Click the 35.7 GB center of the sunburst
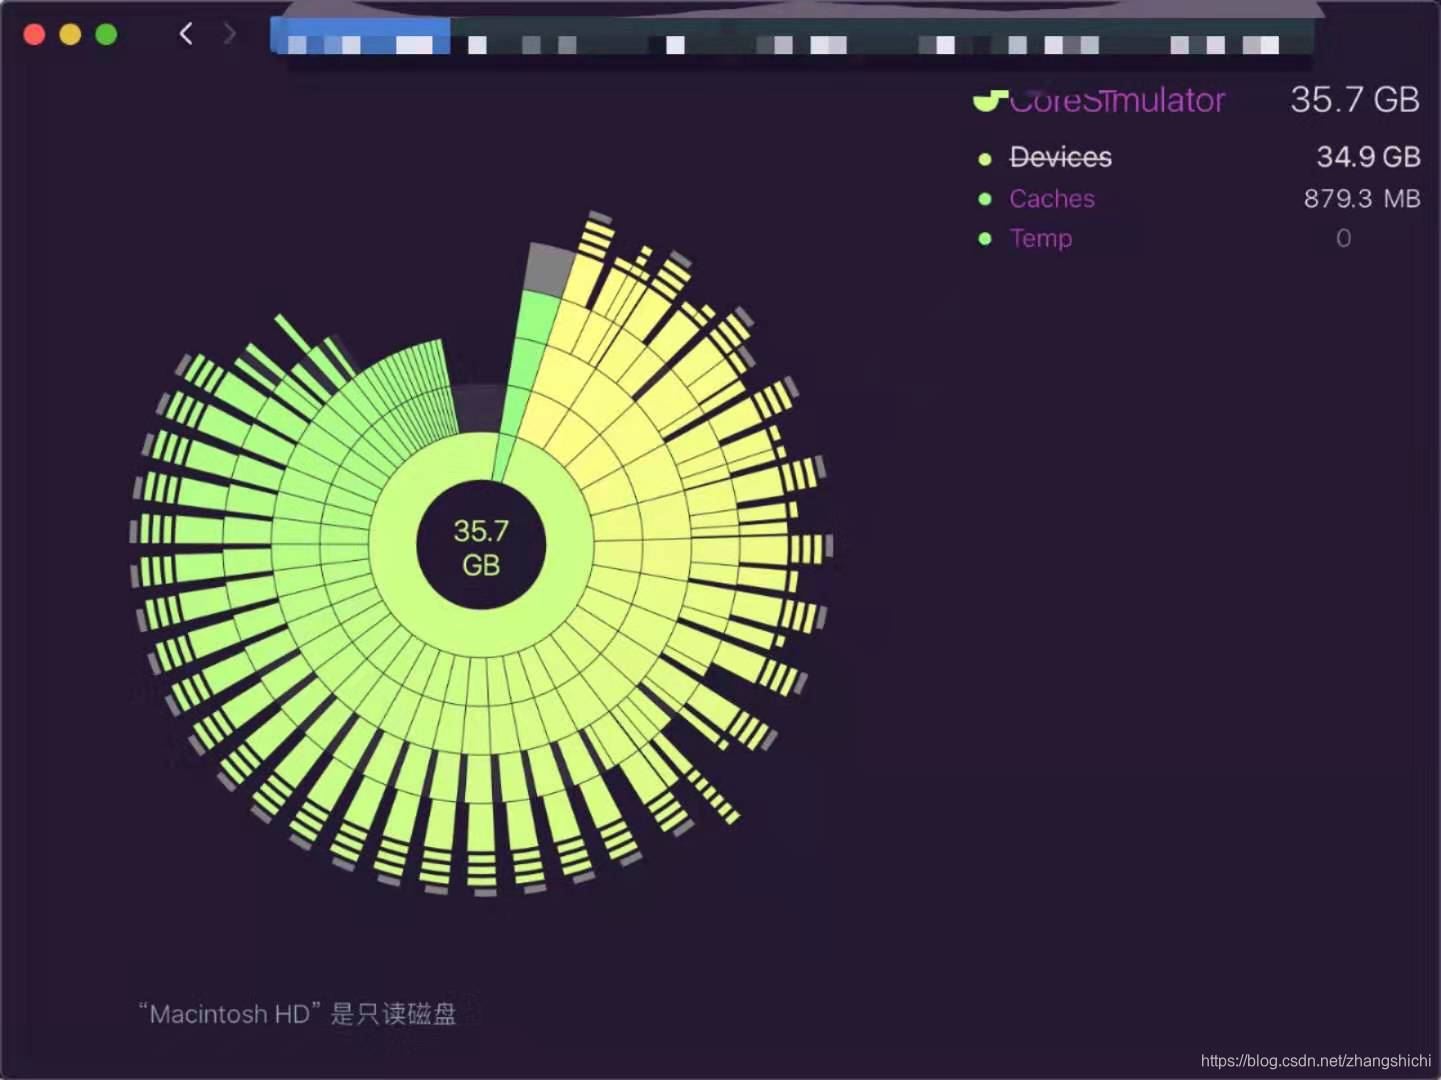The height and width of the screenshot is (1080, 1441). [x=481, y=547]
